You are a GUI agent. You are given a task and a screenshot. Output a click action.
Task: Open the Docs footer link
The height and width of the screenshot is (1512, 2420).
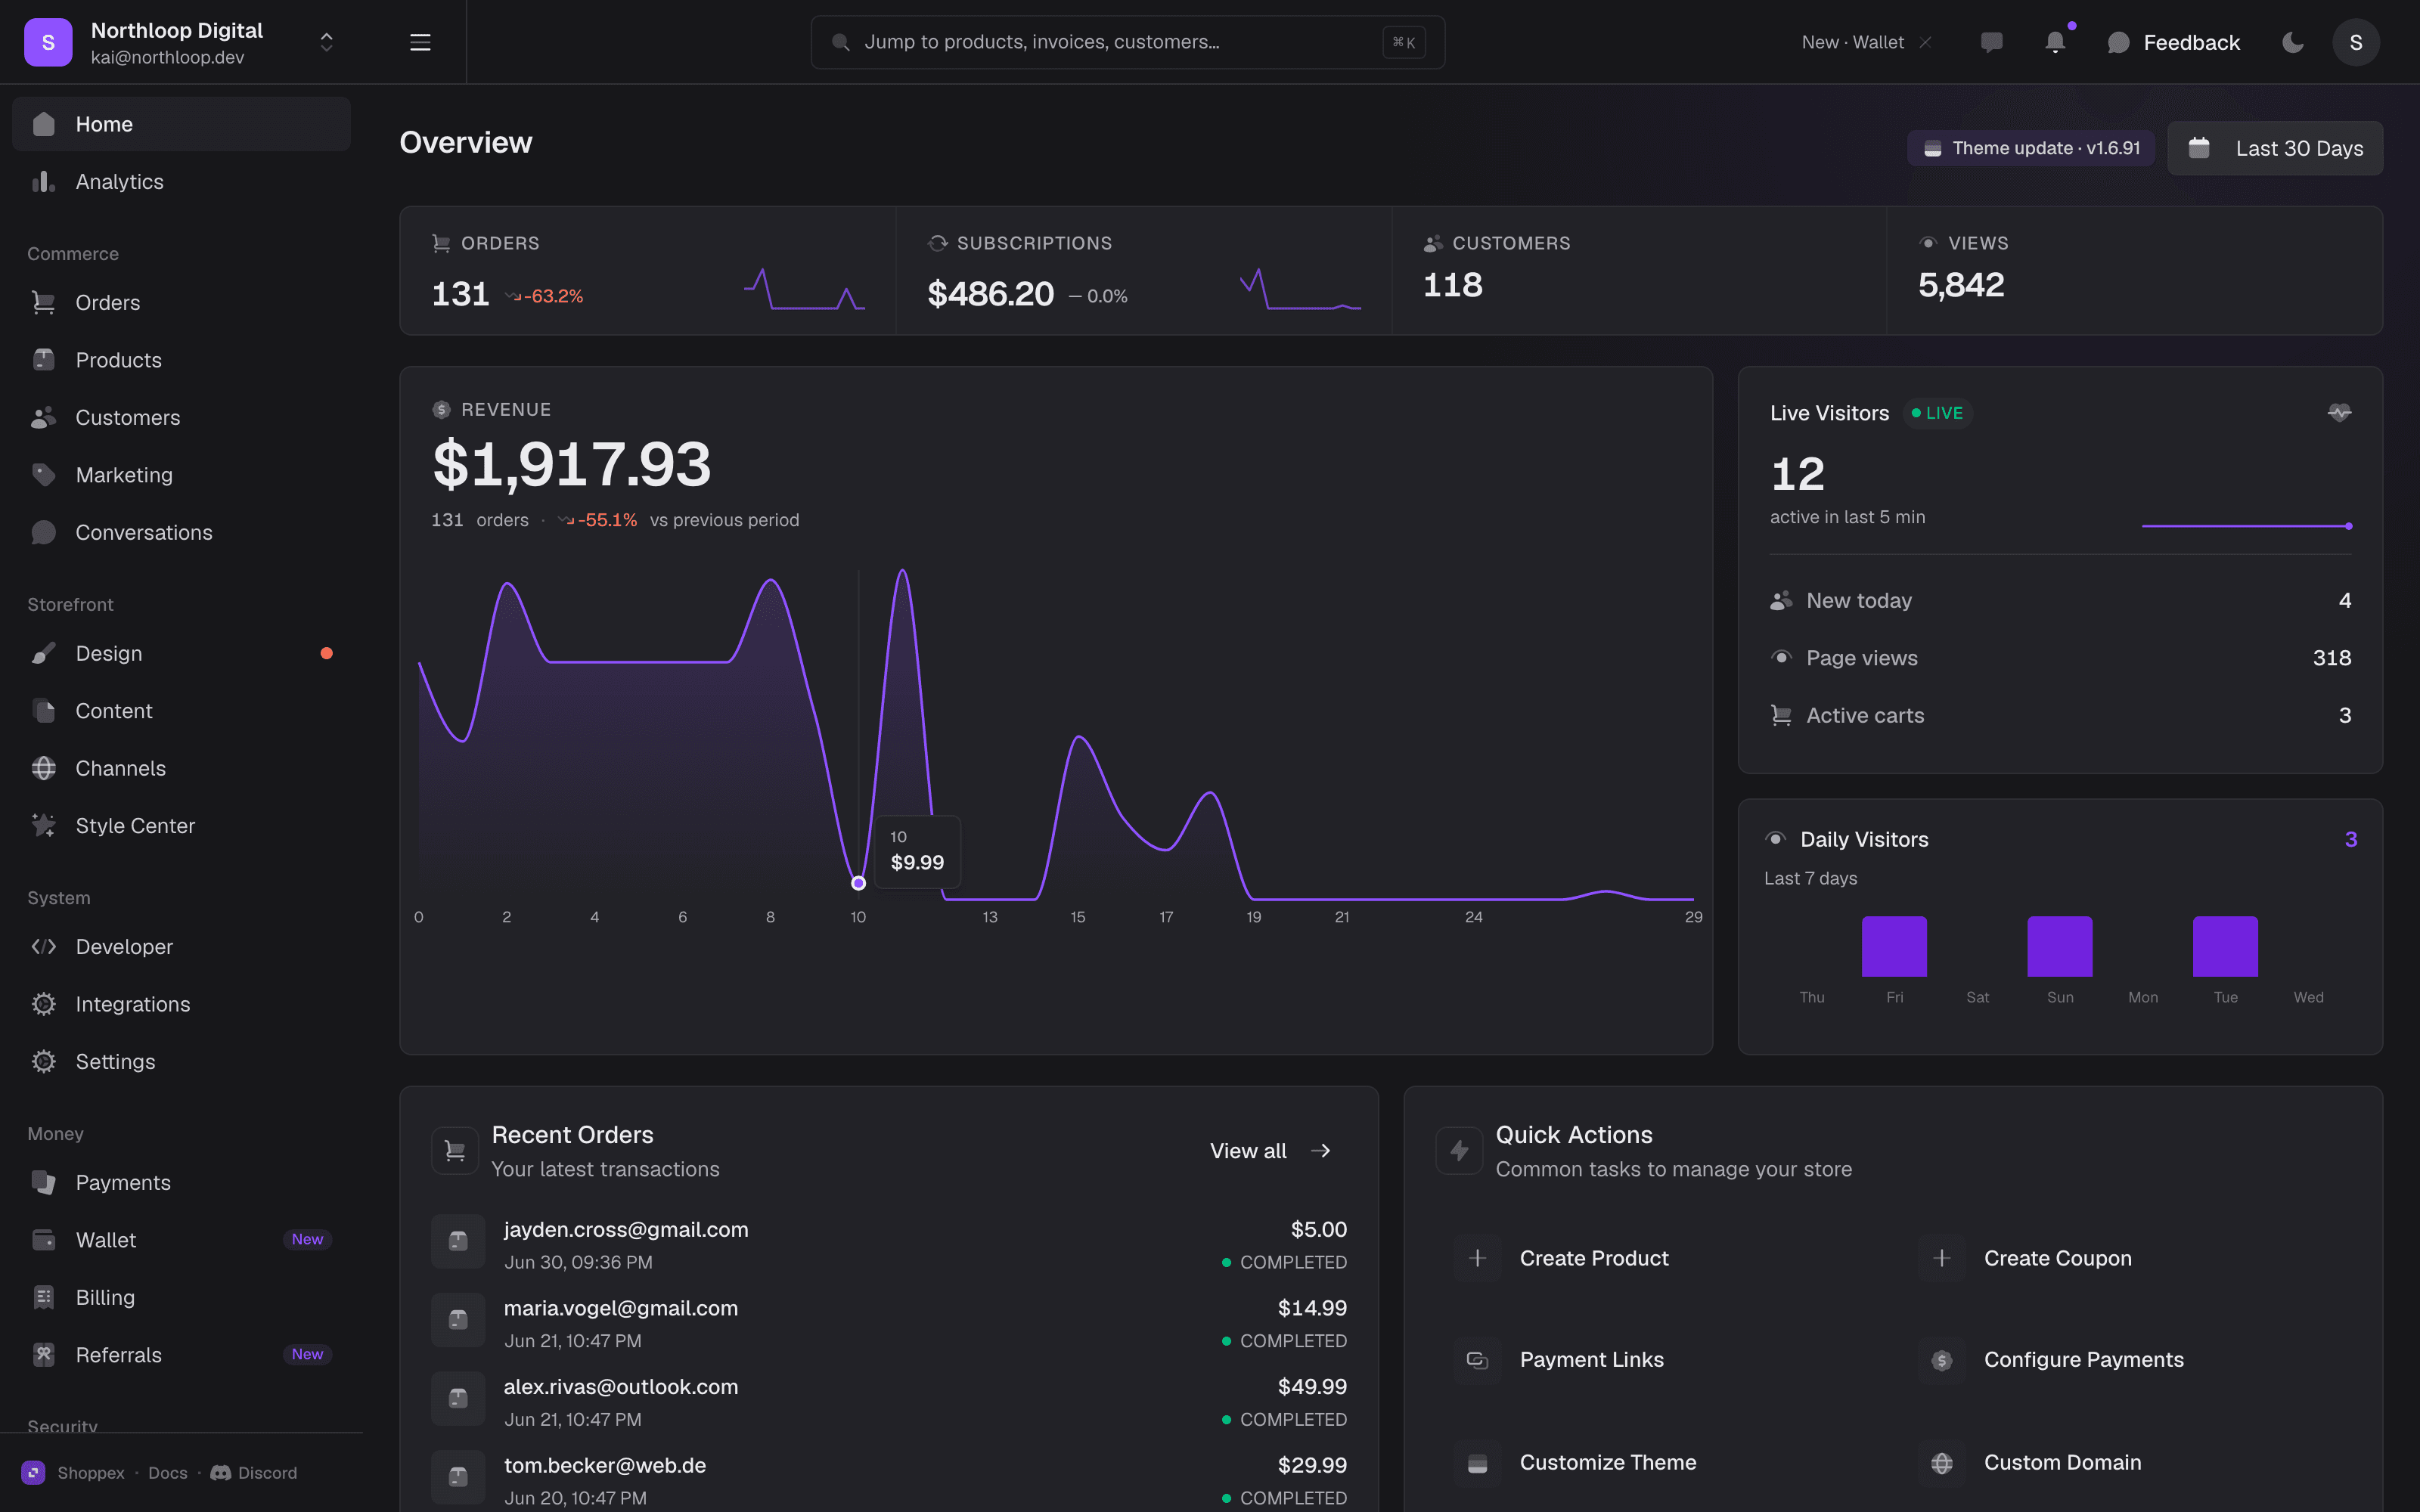click(167, 1473)
